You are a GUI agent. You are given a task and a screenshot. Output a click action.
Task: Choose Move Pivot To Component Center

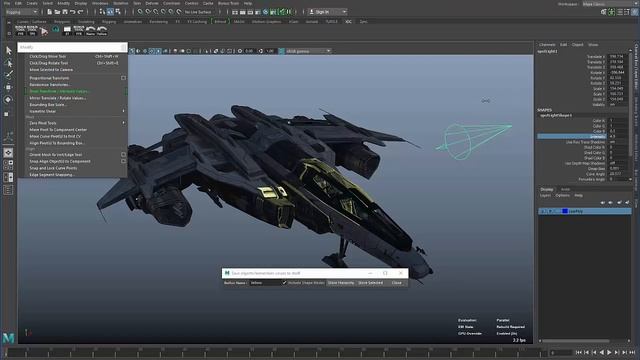pyautogui.click(x=58, y=130)
